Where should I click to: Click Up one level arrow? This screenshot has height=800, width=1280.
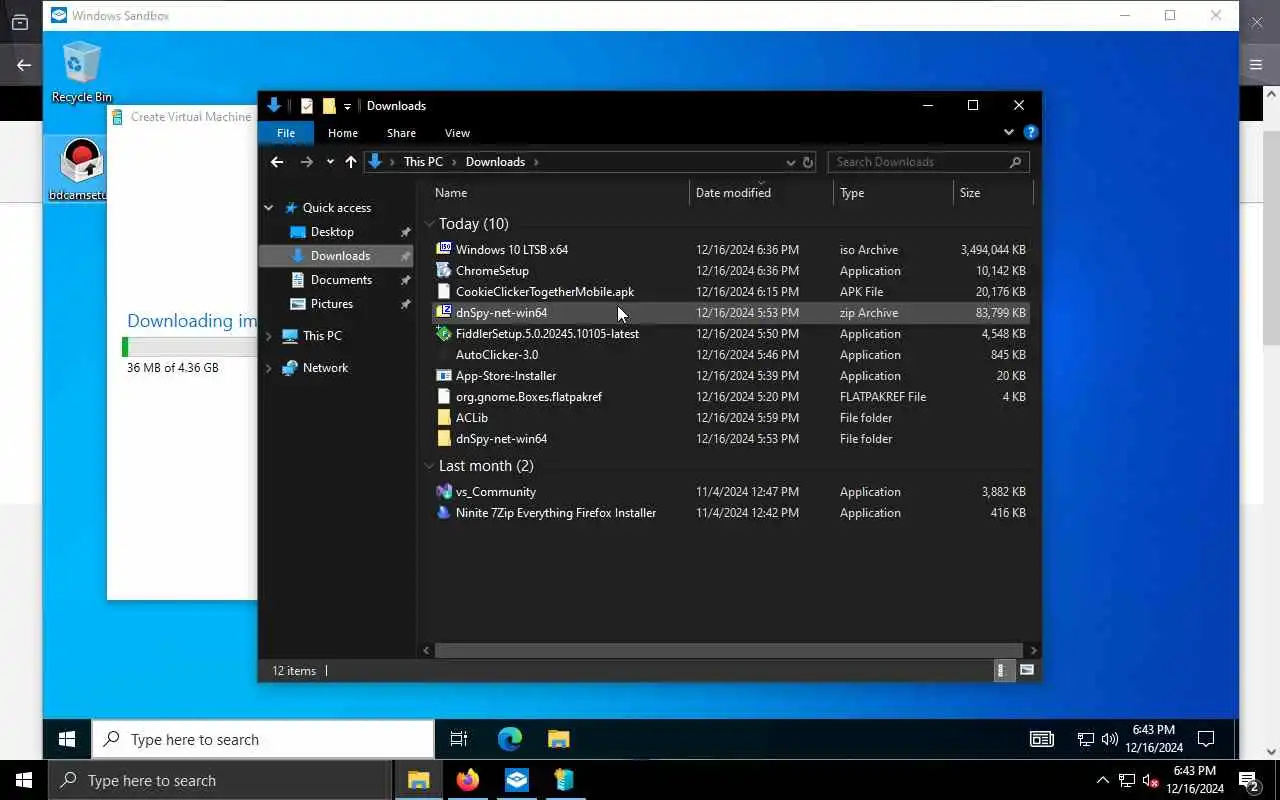tap(350, 162)
